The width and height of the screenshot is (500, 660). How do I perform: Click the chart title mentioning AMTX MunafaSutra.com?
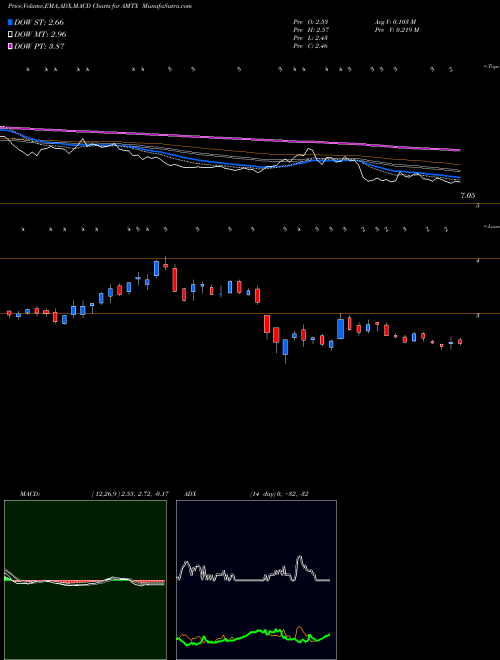click(x=100, y=6)
